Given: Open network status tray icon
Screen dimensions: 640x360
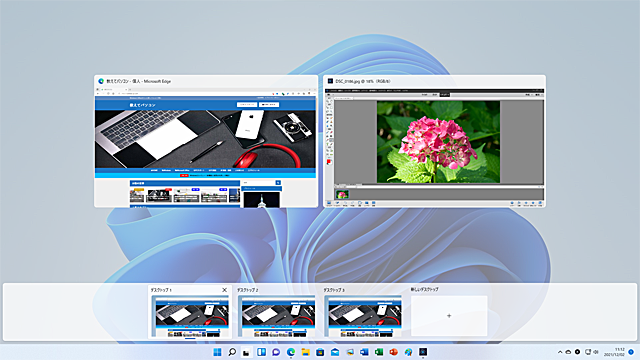Looking at the screenshot, I should coord(588,352).
